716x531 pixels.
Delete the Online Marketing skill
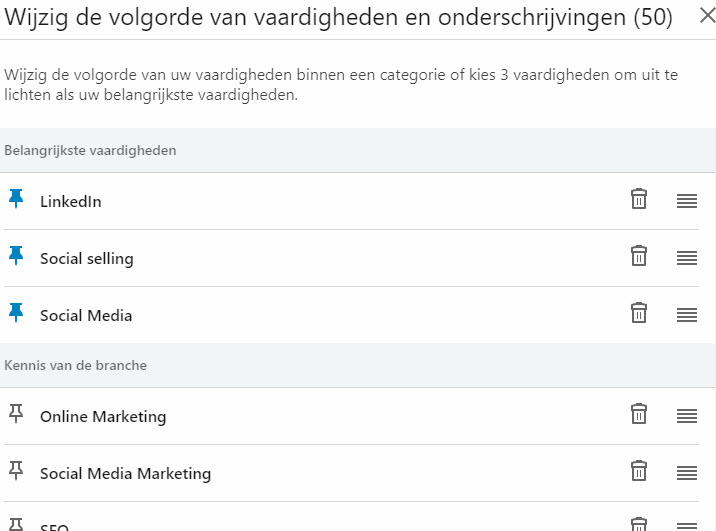coord(638,414)
